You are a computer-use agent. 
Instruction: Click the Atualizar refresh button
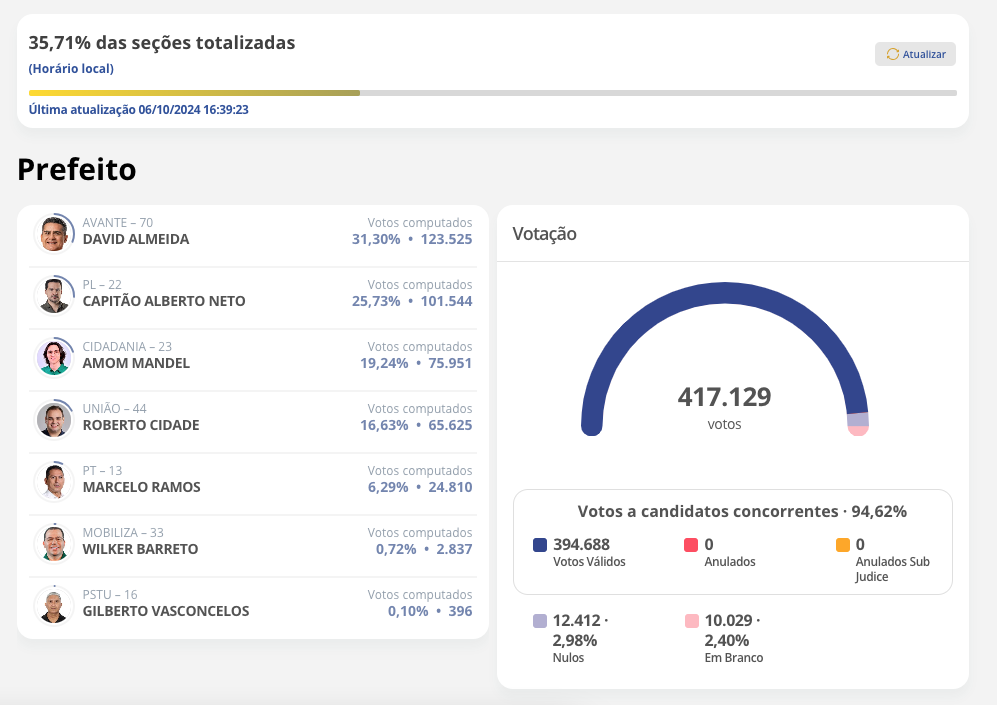(x=915, y=54)
